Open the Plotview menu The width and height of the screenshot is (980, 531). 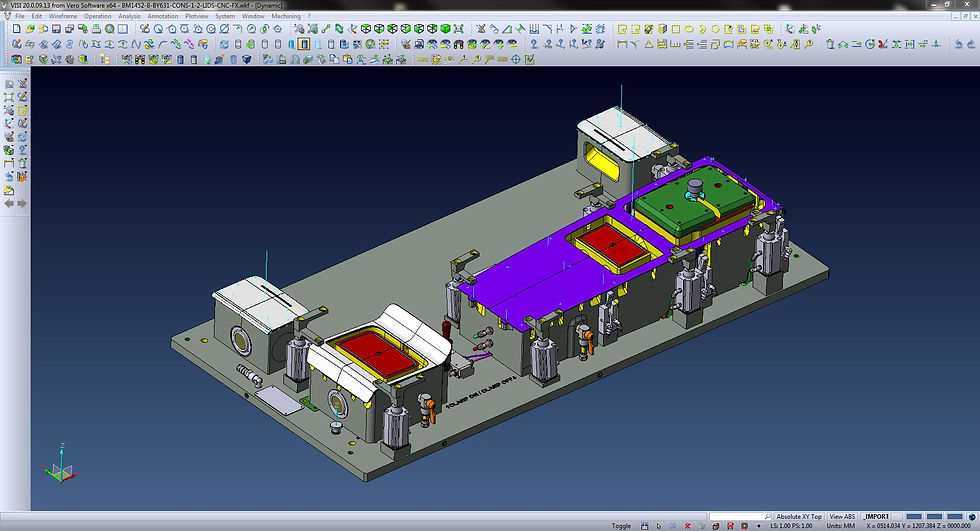point(197,16)
